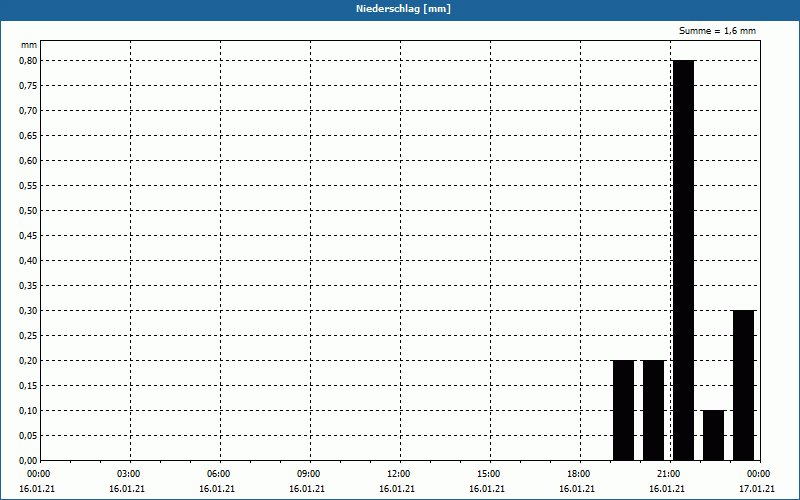Click the 0,75 y-axis value
This screenshot has width=800, height=500.
pos(28,86)
